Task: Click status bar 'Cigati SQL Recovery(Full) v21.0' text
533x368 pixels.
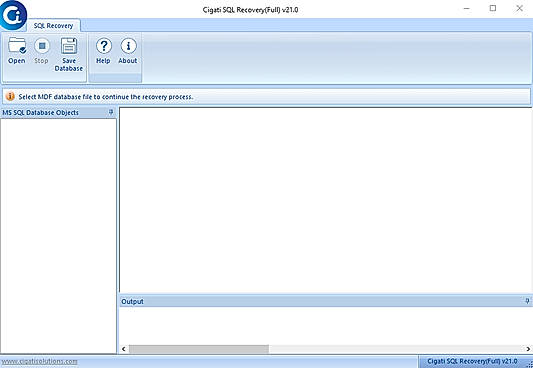Action: click(472, 361)
